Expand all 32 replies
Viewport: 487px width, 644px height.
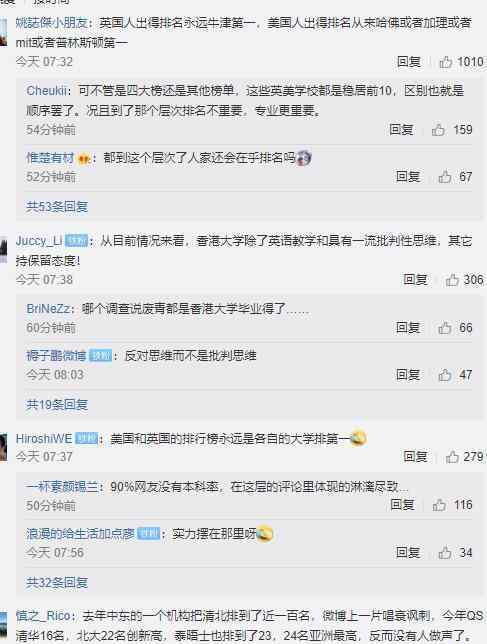point(57,582)
